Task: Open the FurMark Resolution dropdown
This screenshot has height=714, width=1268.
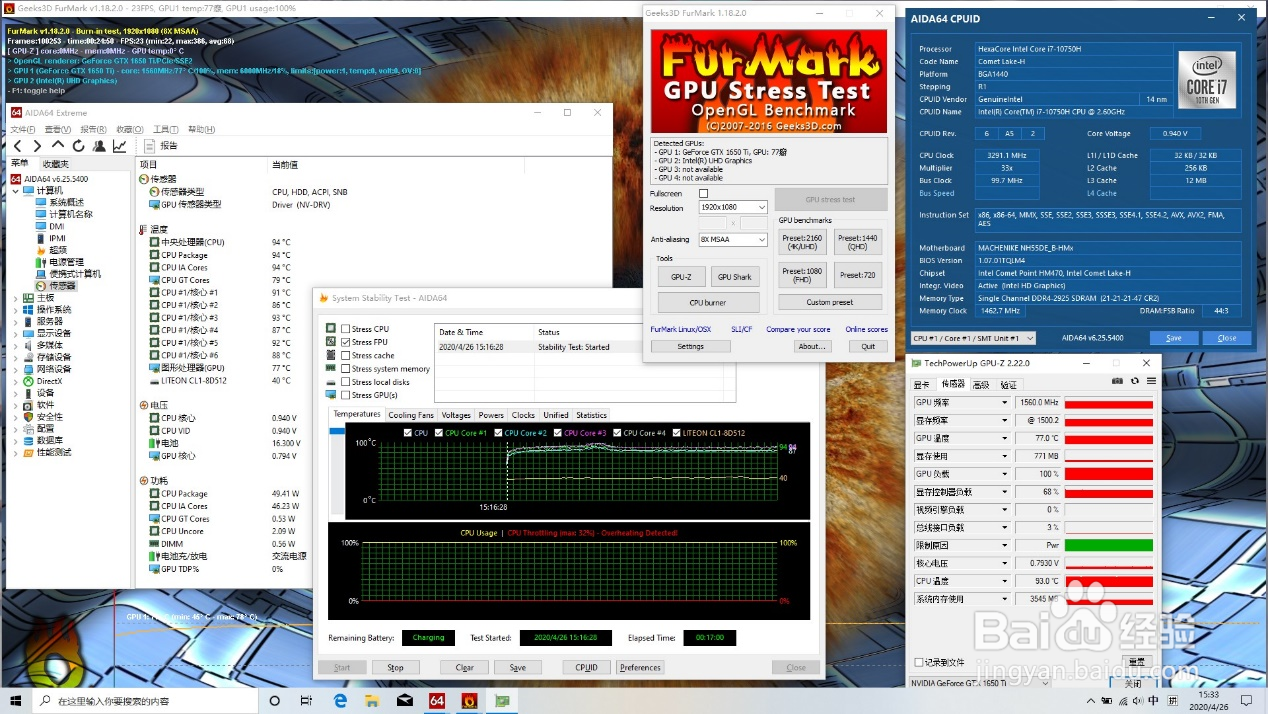Action: click(x=733, y=208)
